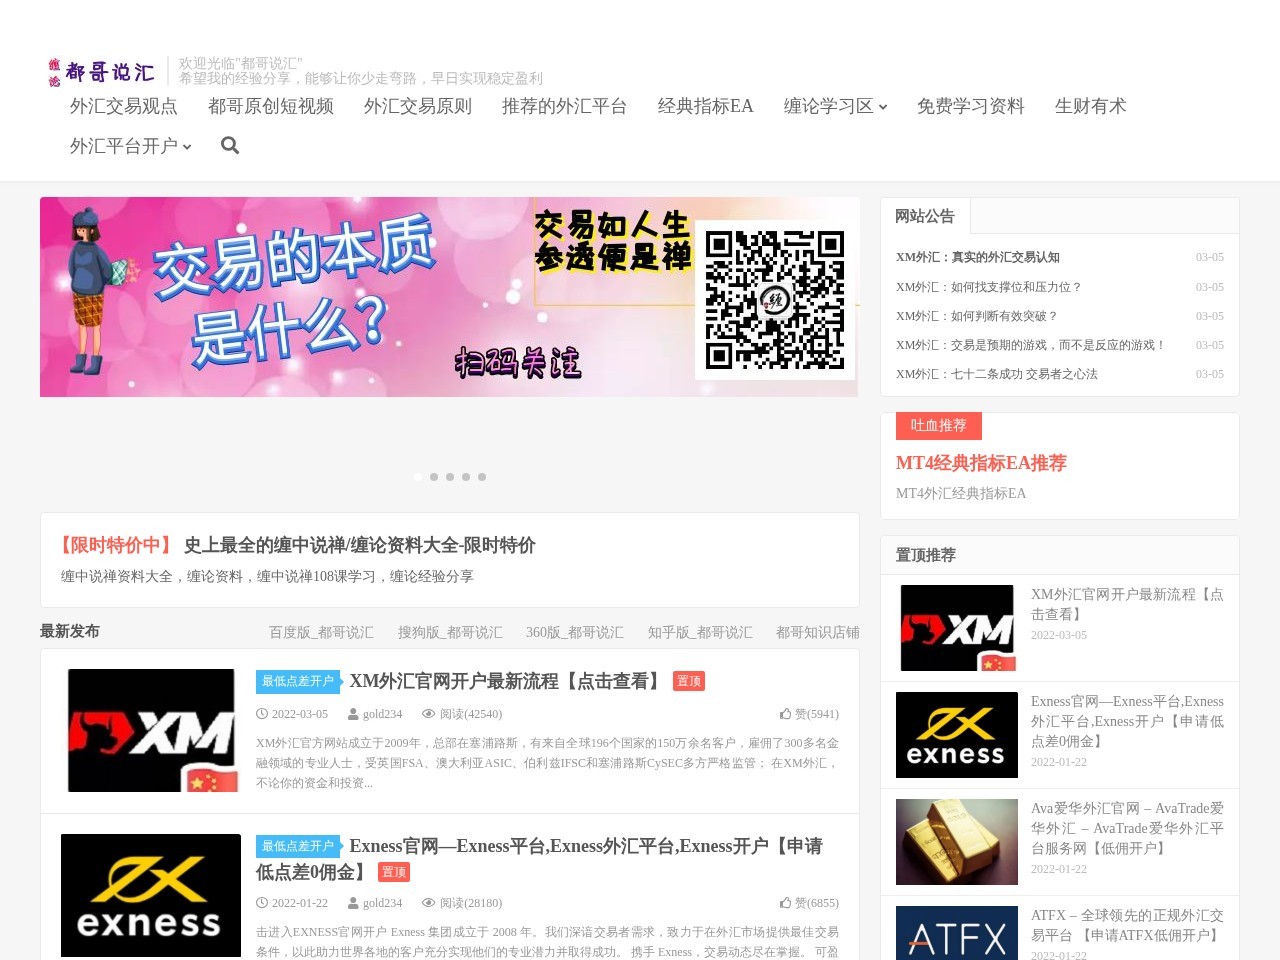Click 360版_都哥说汇 link
This screenshot has height=960, width=1280.
(x=575, y=632)
